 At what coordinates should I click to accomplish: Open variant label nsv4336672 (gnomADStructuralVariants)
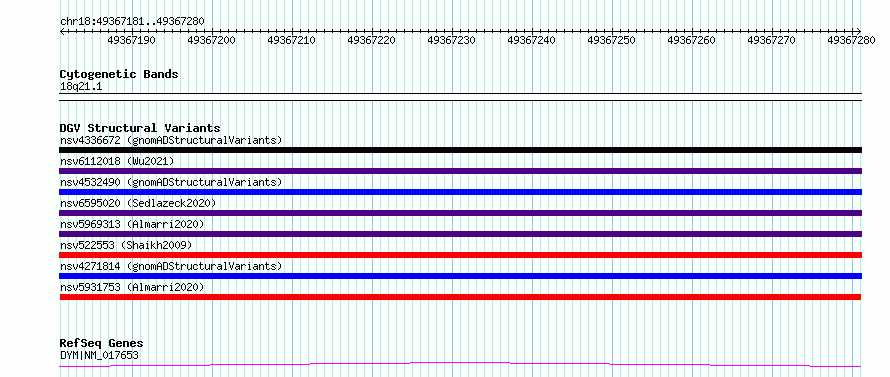pyautogui.click(x=171, y=140)
